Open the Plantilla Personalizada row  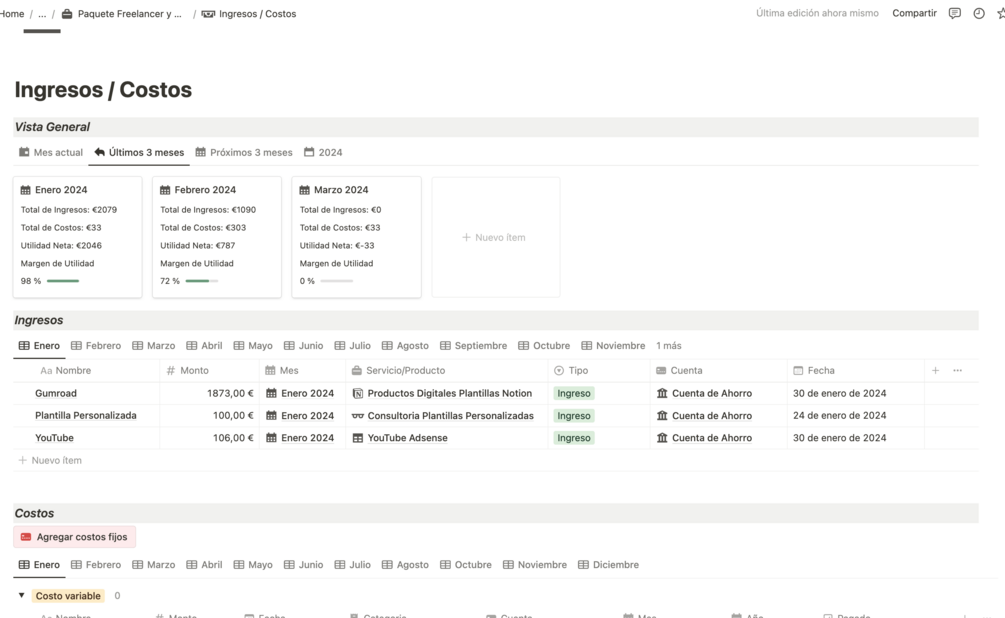(86, 415)
